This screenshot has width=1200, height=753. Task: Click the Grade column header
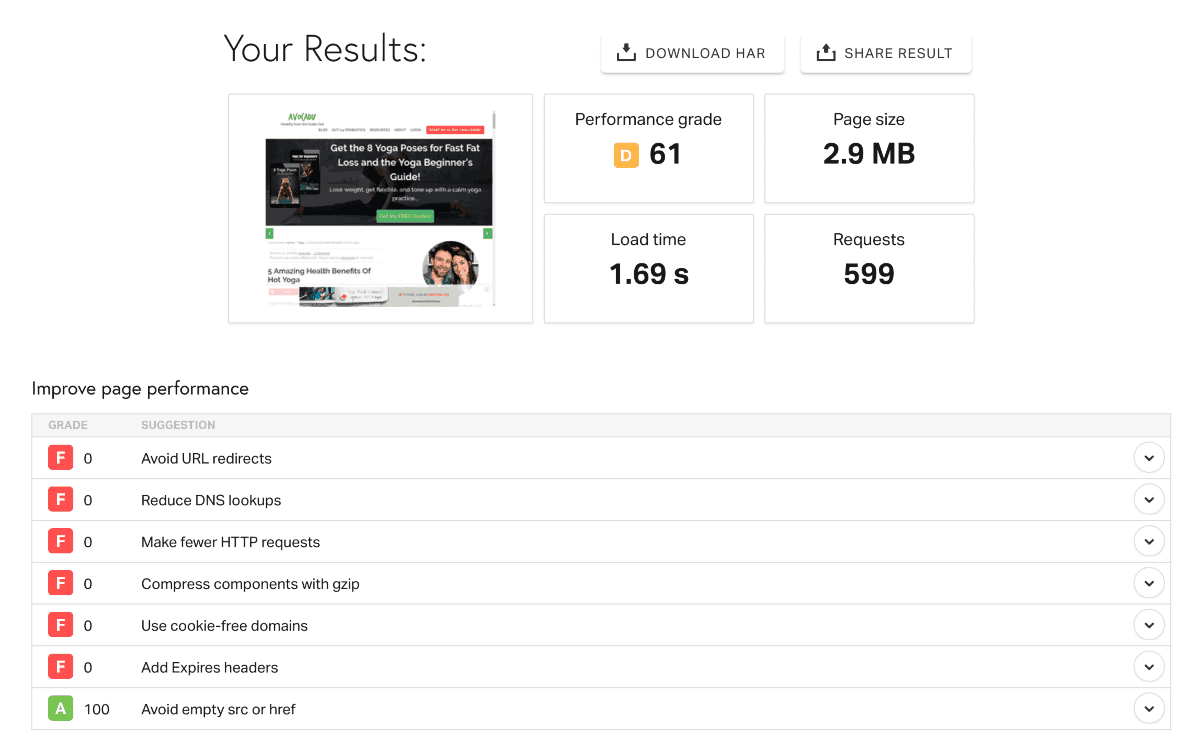[x=68, y=425]
